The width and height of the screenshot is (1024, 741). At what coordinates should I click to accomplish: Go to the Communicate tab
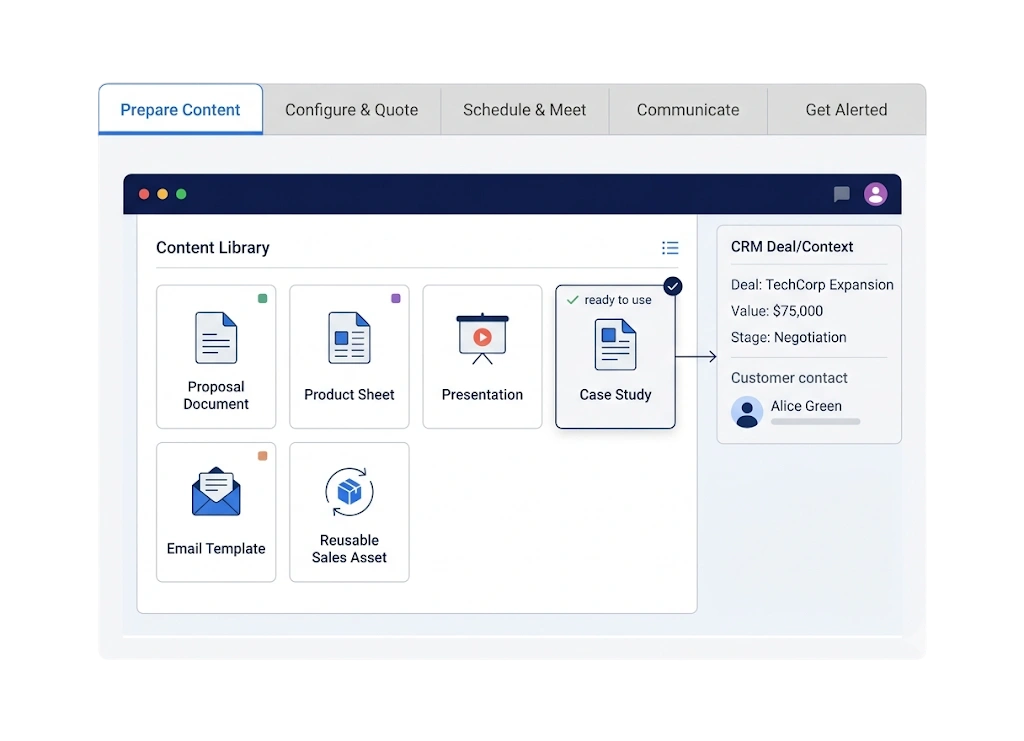(x=688, y=110)
